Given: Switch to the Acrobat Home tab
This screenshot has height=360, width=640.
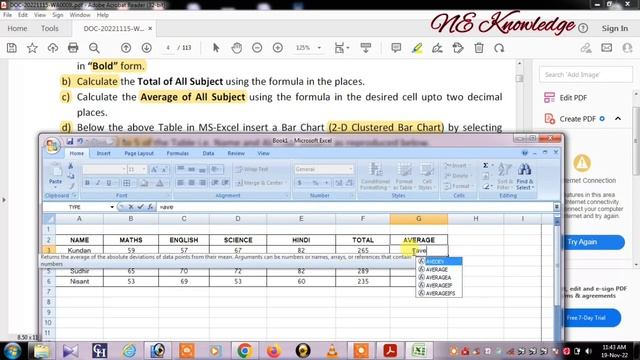Looking at the screenshot, I should 17,29.
